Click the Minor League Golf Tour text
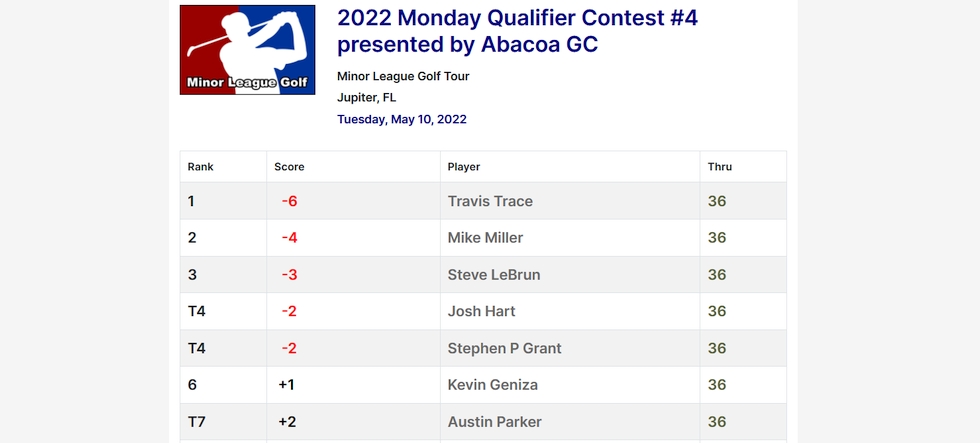Viewport: 980px width, 443px height. point(403,76)
